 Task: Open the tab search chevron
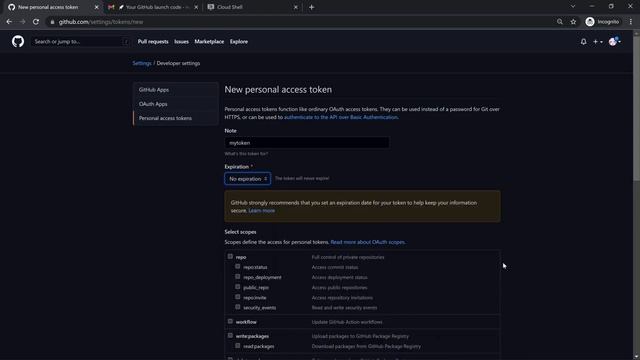573,7
